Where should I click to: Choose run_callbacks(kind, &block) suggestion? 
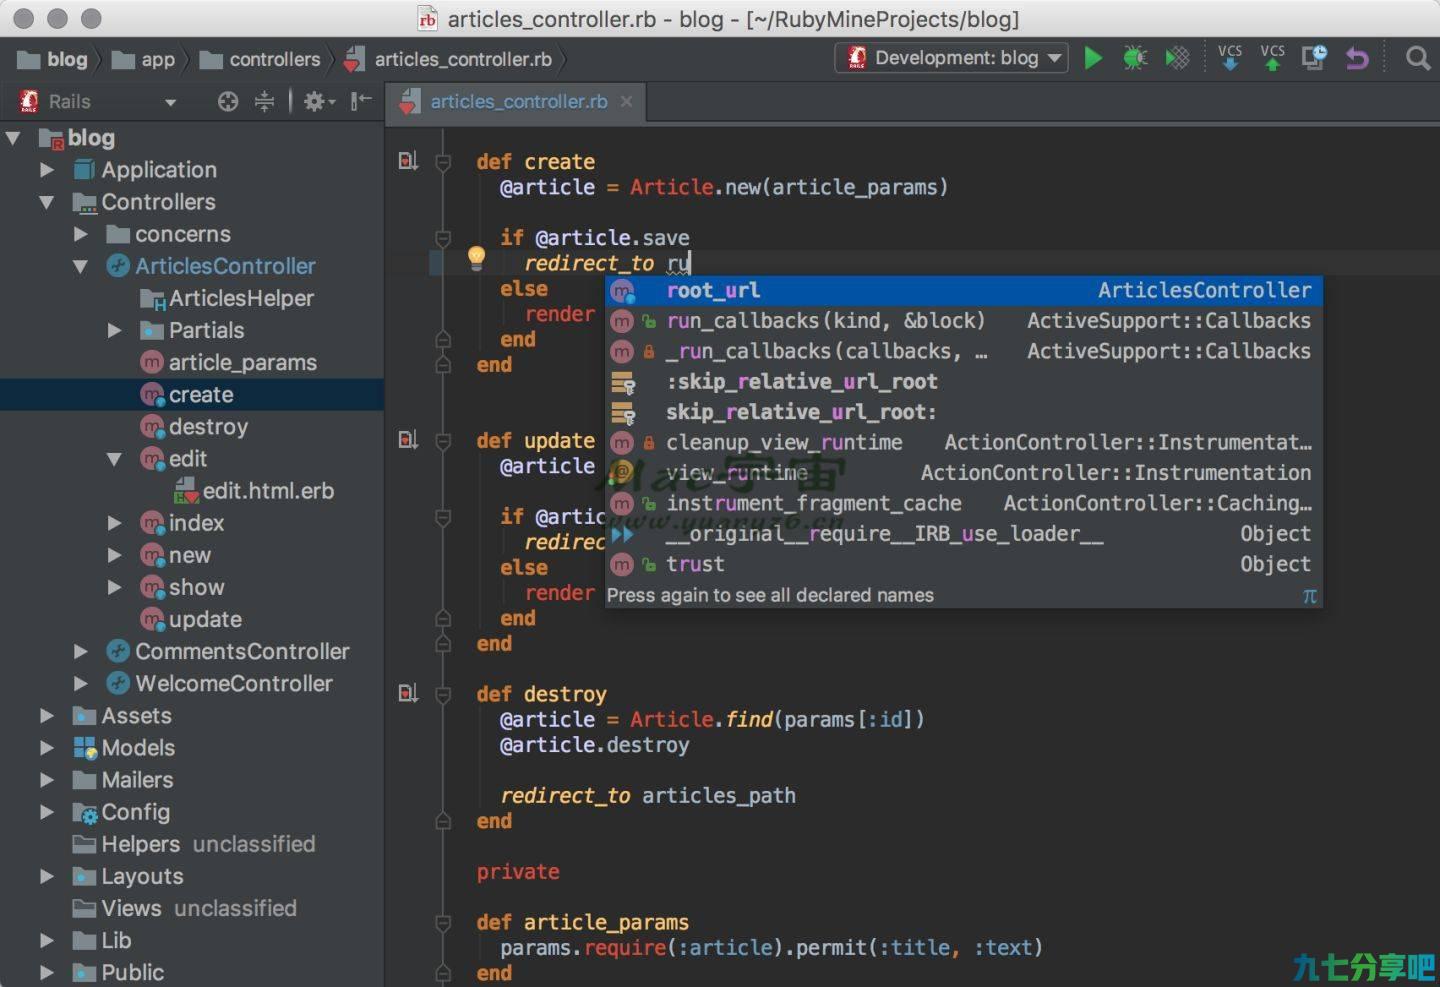pyautogui.click(x=964, y=321)
